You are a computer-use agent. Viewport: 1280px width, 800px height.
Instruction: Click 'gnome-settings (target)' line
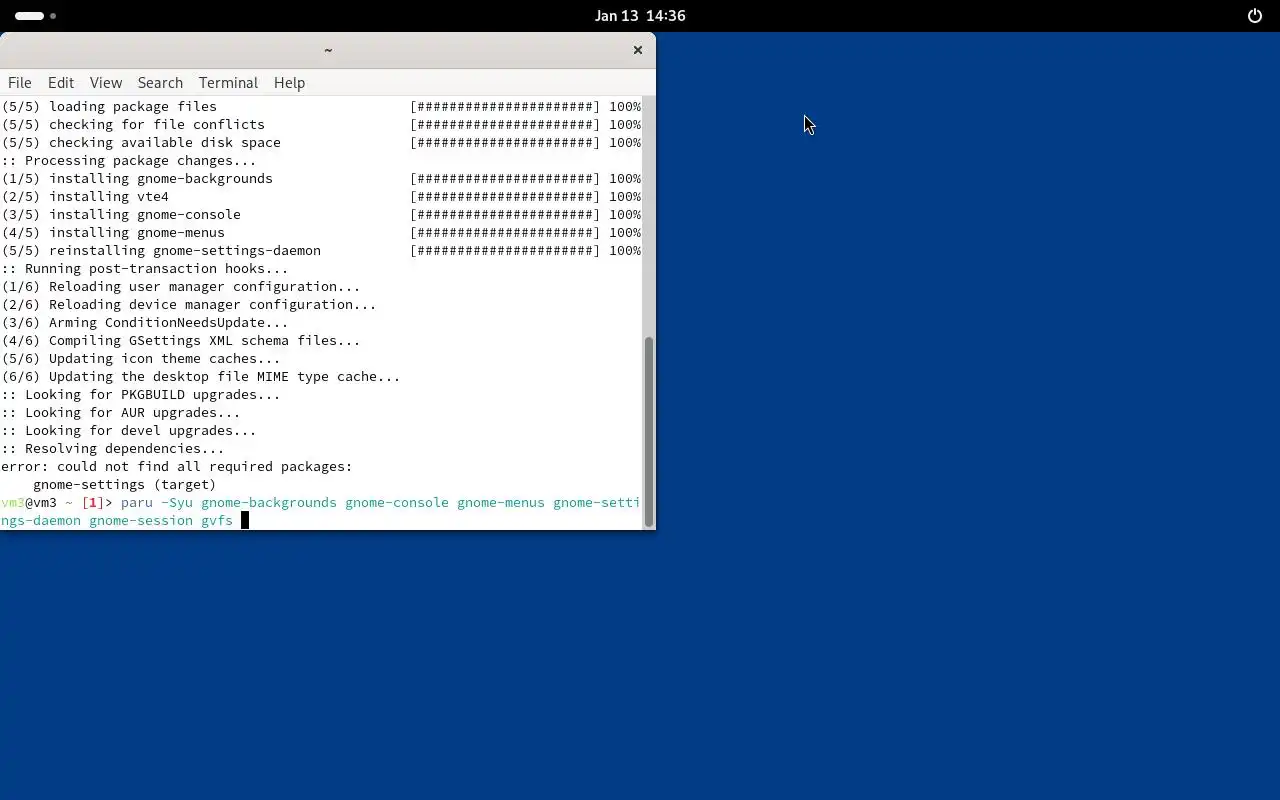[125, 485]
